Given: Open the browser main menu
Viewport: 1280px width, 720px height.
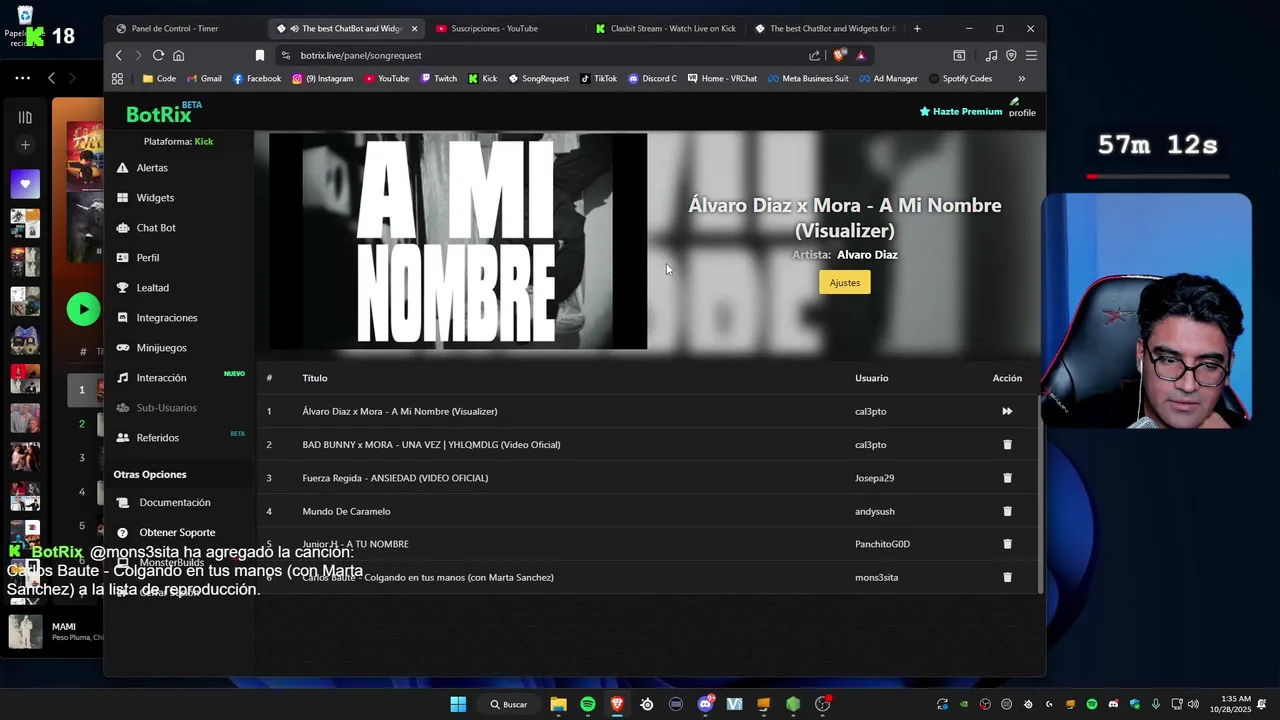Looking at the screenshot, I should pyautogui.click(x=1031, y=55).
